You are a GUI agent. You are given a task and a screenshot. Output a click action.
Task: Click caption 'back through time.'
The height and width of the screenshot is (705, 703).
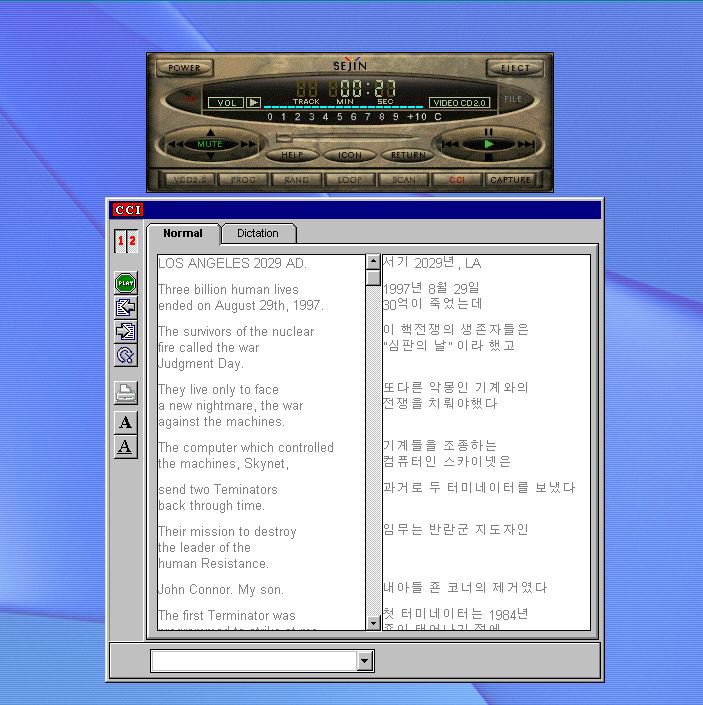[211, 505]
